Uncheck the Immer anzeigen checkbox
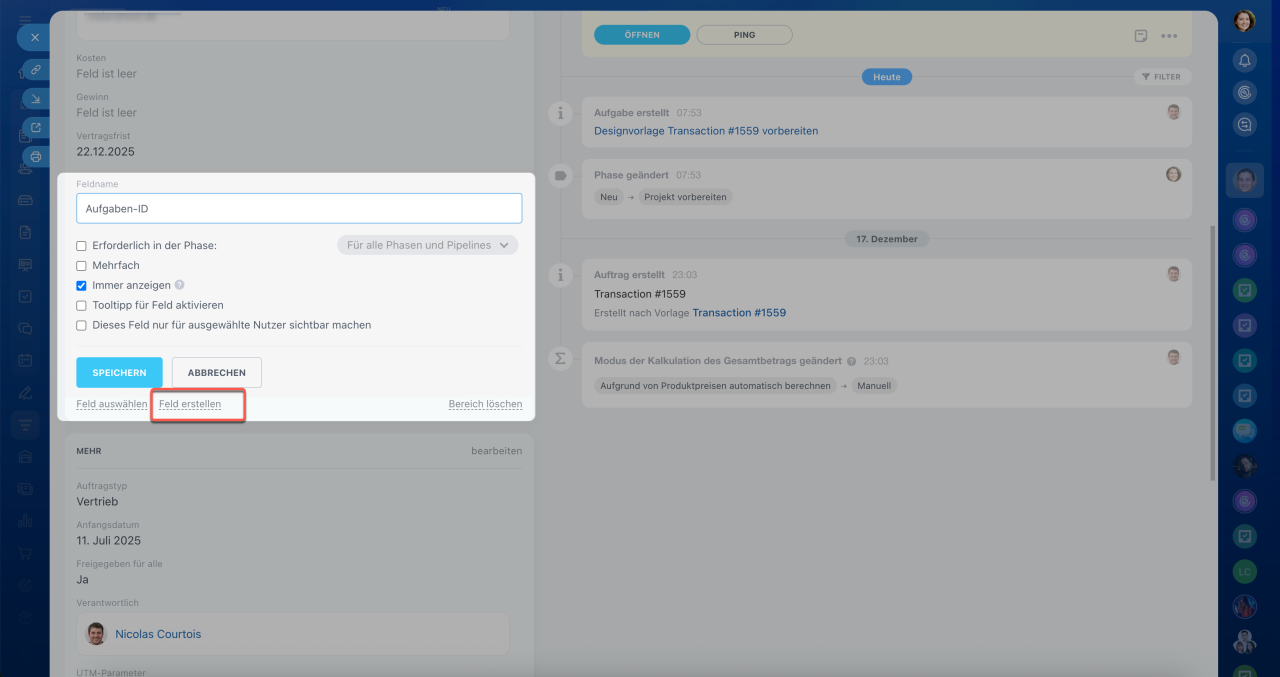Screen dimensions: 1280x677 [x=81, y=285]
